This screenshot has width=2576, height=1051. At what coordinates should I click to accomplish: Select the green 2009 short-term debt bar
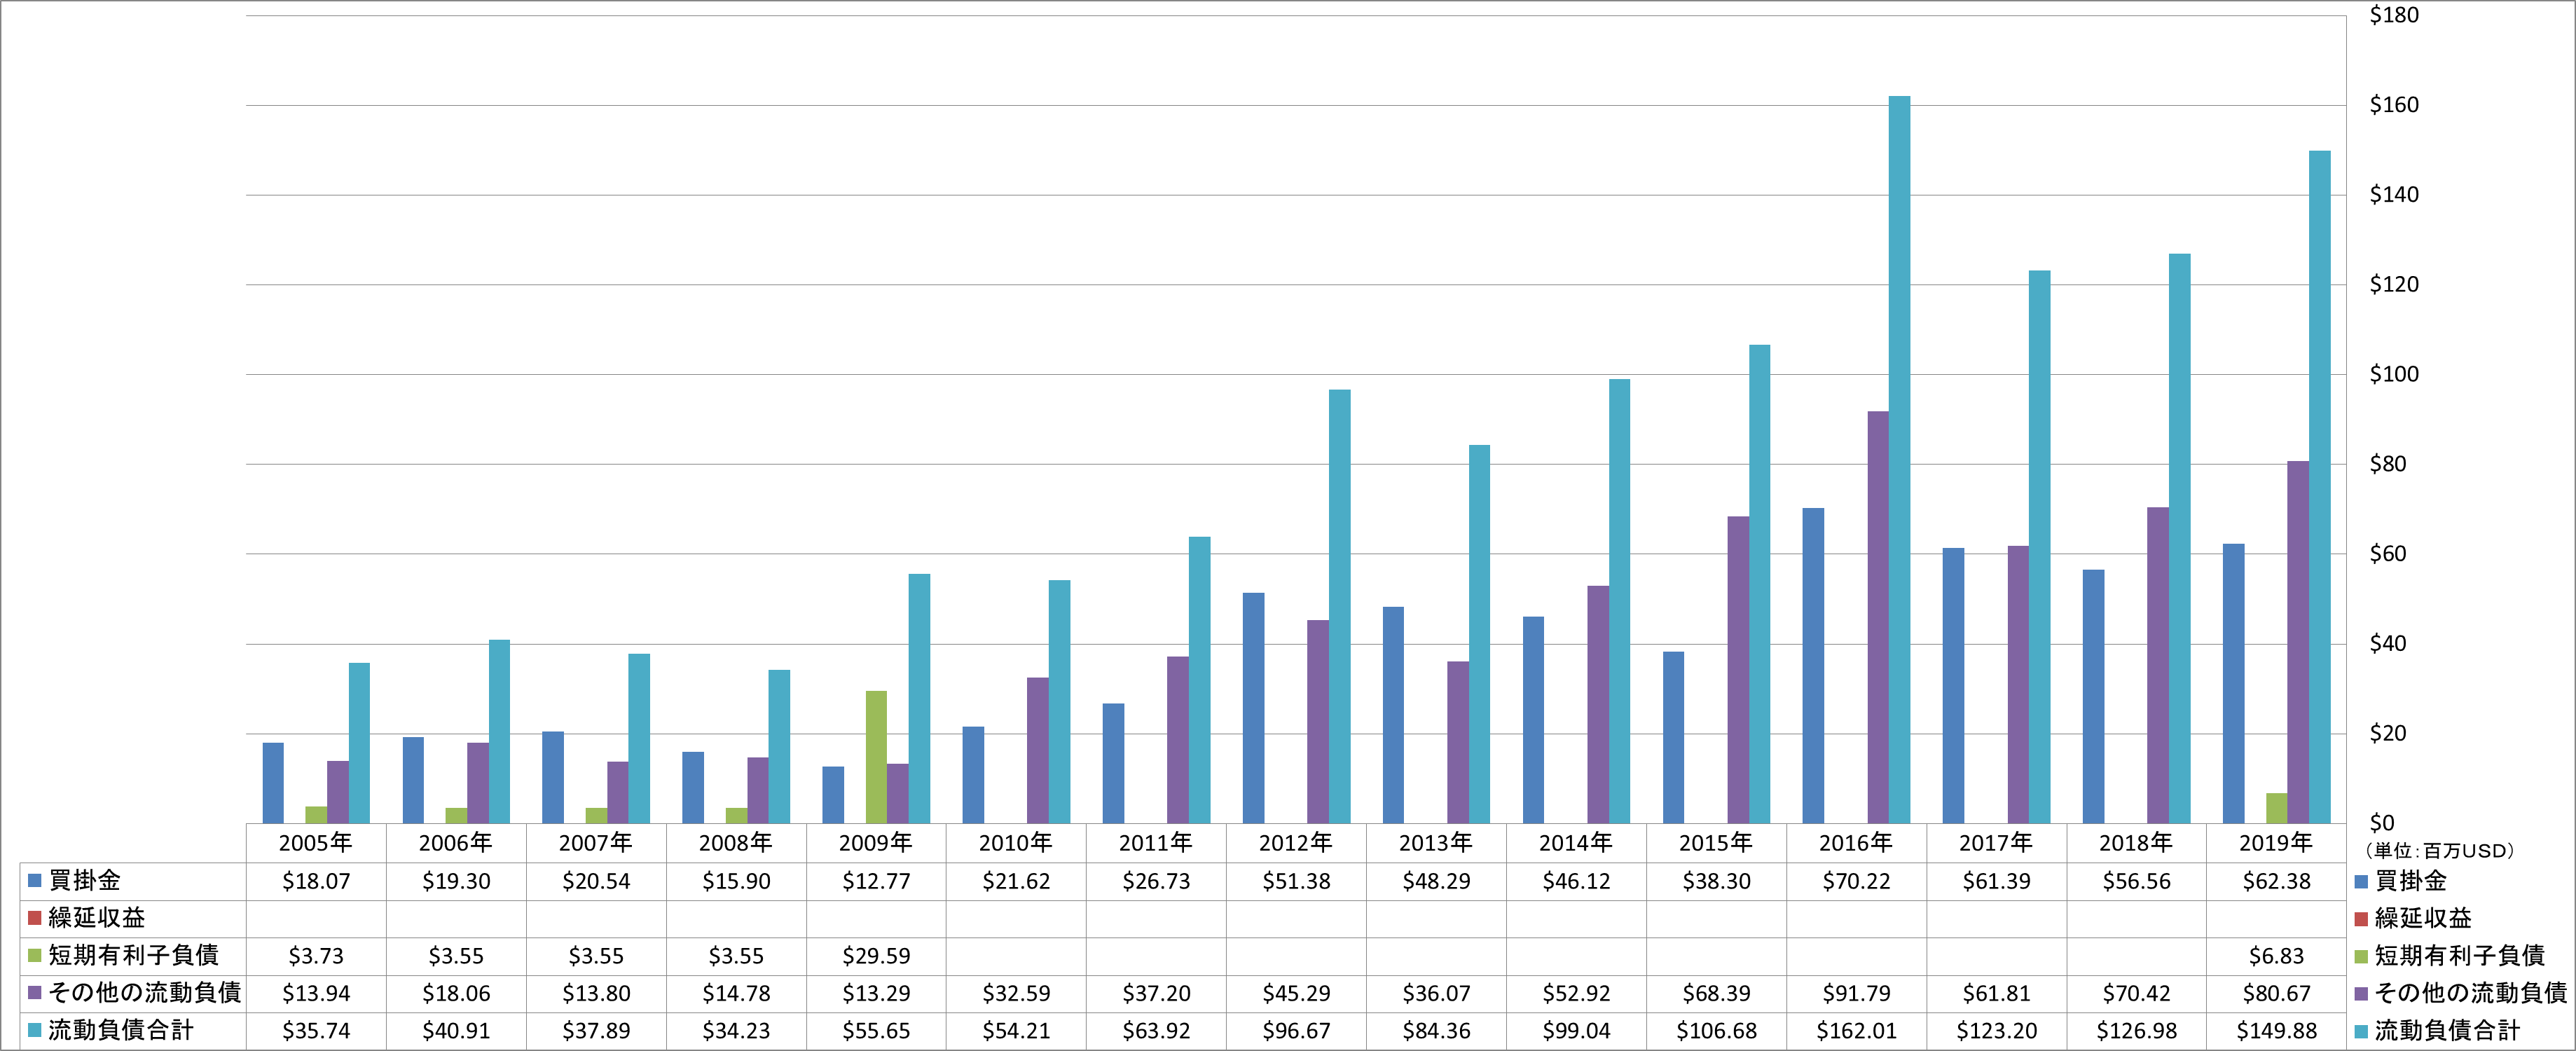point(876,757)
